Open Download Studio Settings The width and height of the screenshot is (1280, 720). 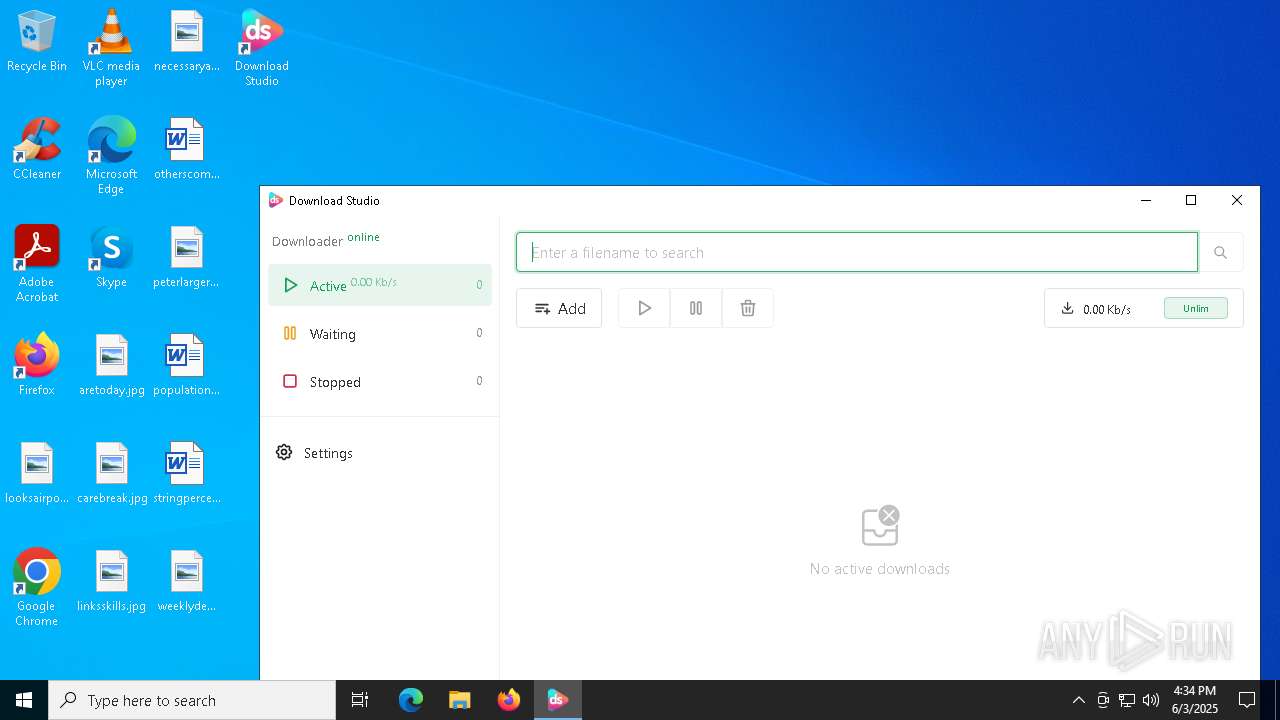coord(380,453)
